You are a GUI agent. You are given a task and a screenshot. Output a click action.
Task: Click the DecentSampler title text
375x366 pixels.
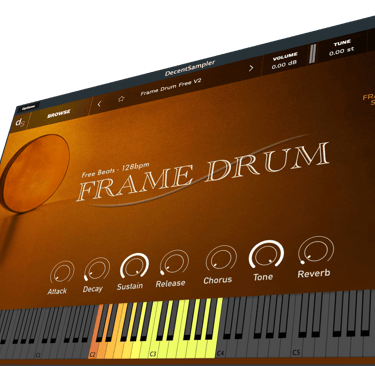190,67
